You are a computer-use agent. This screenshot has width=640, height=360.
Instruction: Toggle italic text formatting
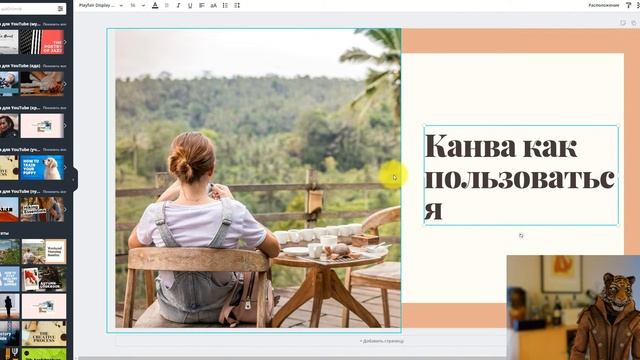[178, 5]
